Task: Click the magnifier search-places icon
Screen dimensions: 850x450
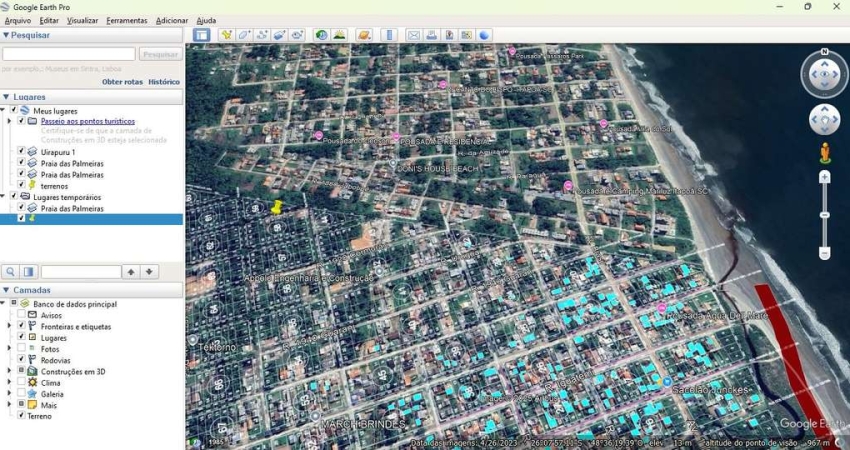Action: click(x=10, y=272)
